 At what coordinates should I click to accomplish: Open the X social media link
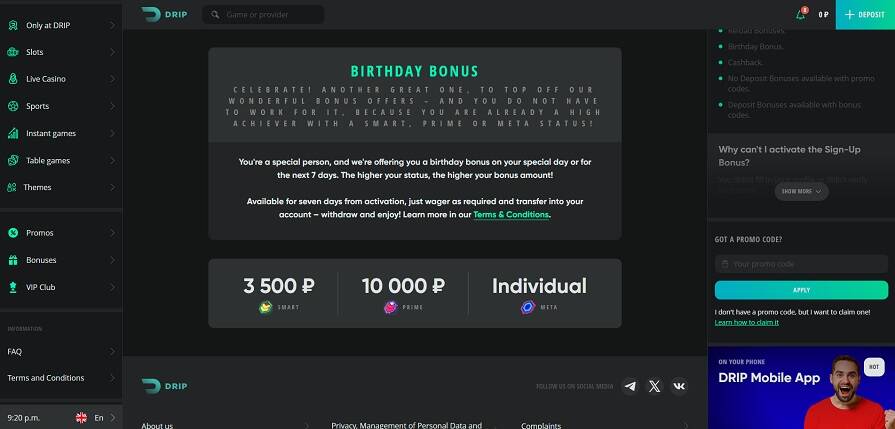click(655, 386)
